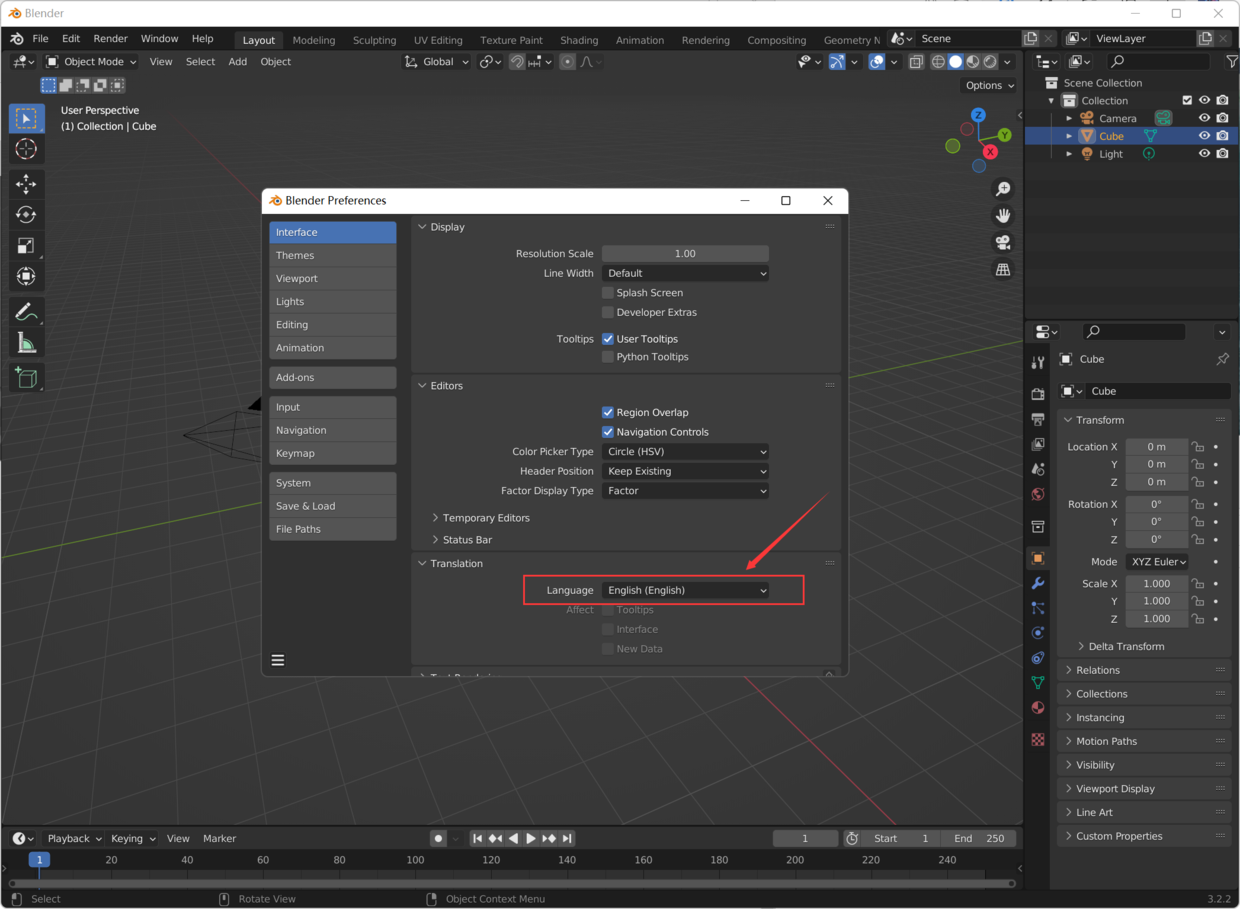Switch to the Sculpting workspace tab

coord(374,40)
